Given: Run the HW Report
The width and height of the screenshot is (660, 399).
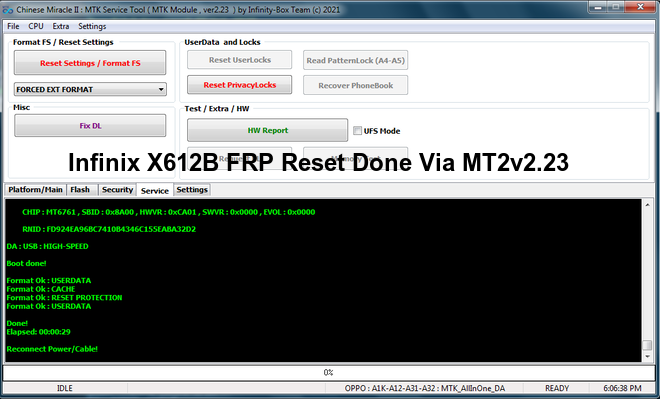Looking at the screenshot, I should point(268,130).
